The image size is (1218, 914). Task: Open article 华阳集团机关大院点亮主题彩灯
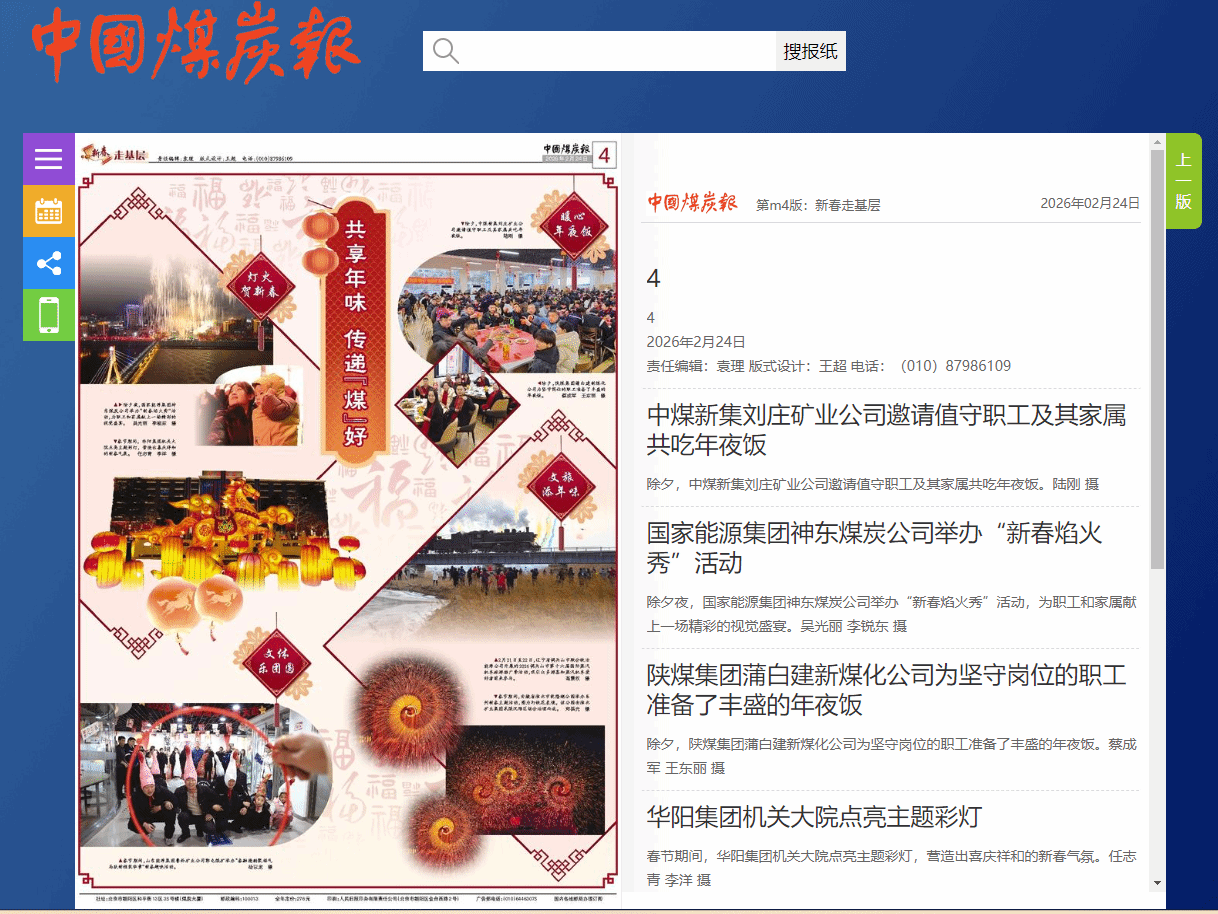click(x=814, y=817)
